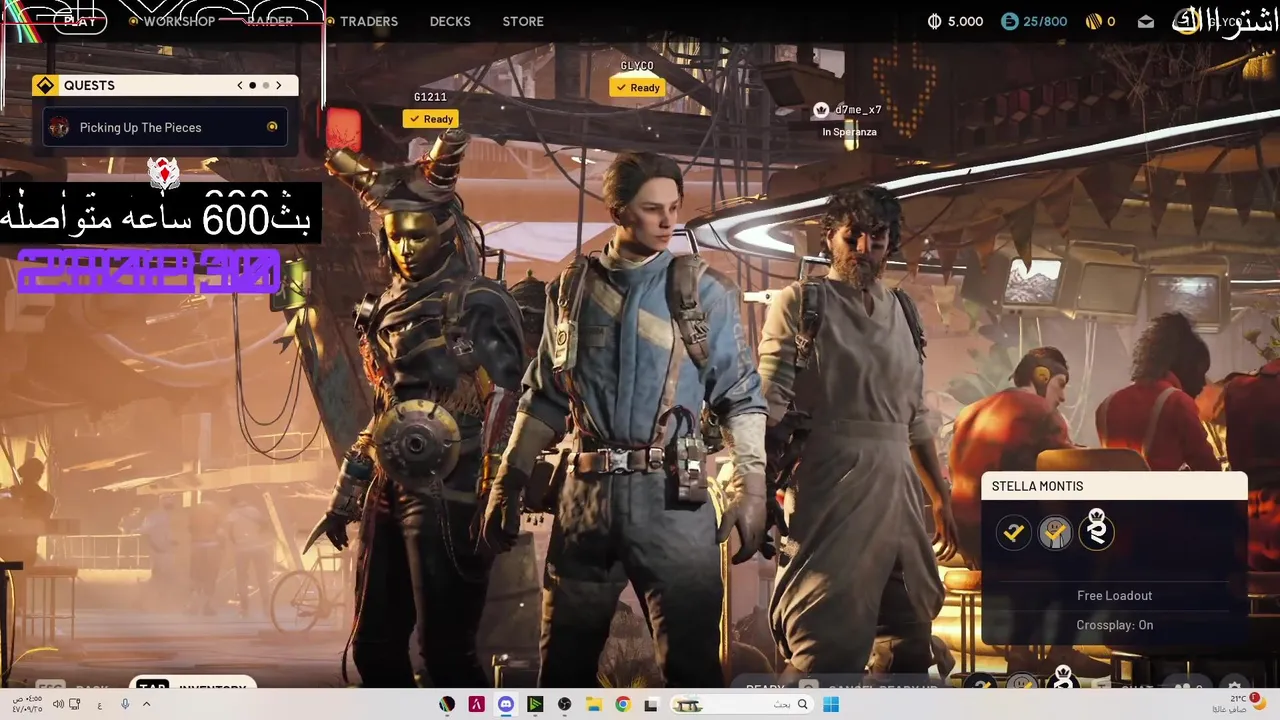The width and height of the screenshot is (1280, 720).
Task: Click G1211's Ready status badge
Action: tap(430, 119)
